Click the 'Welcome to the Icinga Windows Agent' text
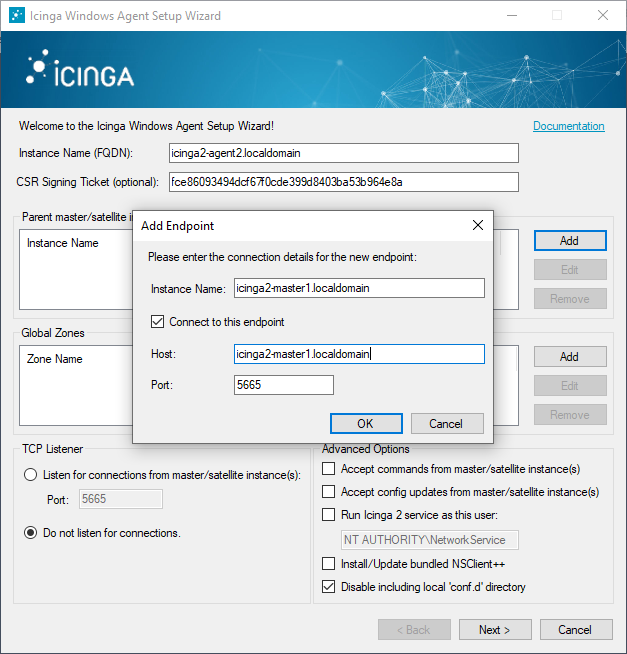Viewport: 627px width, 654px height. (146, 126)
